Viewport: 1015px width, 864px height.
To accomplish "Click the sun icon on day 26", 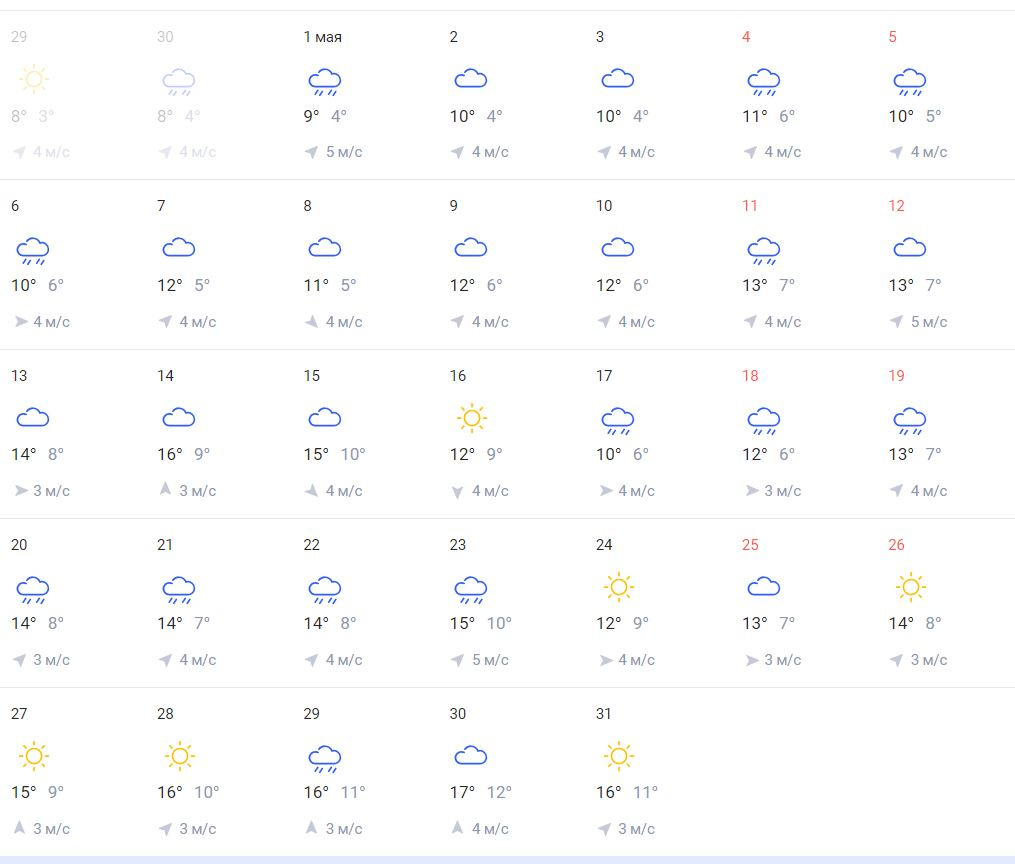I will (910, 587).
